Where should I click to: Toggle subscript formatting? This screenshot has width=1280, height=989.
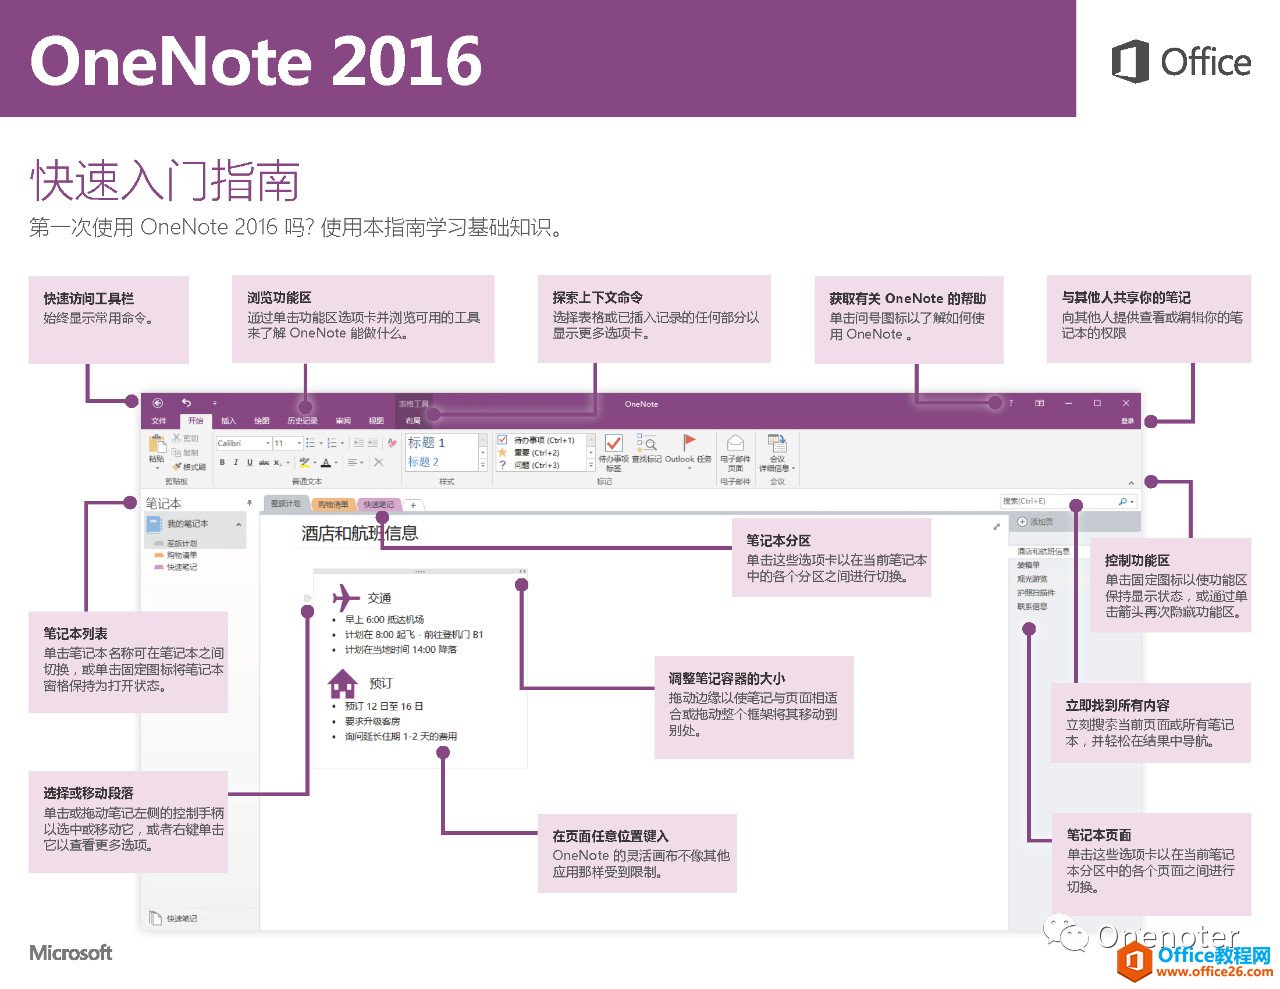click(277, 463)
